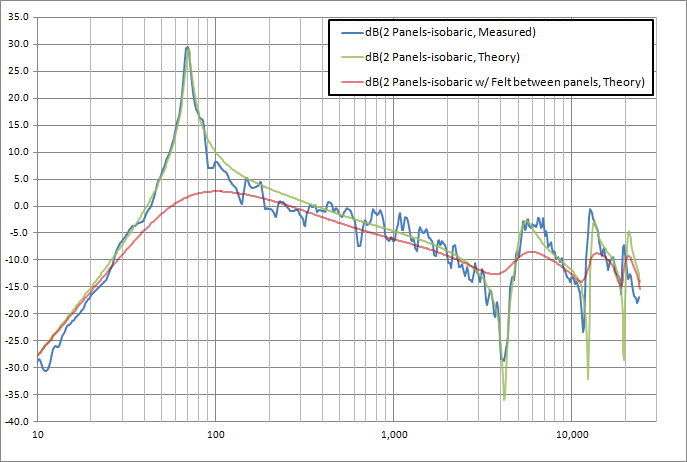Image resolution: width=687 pixels, height=462 pixels.
Task: Click the 15.0 y-axis label
Action: [x=18, y=125]
